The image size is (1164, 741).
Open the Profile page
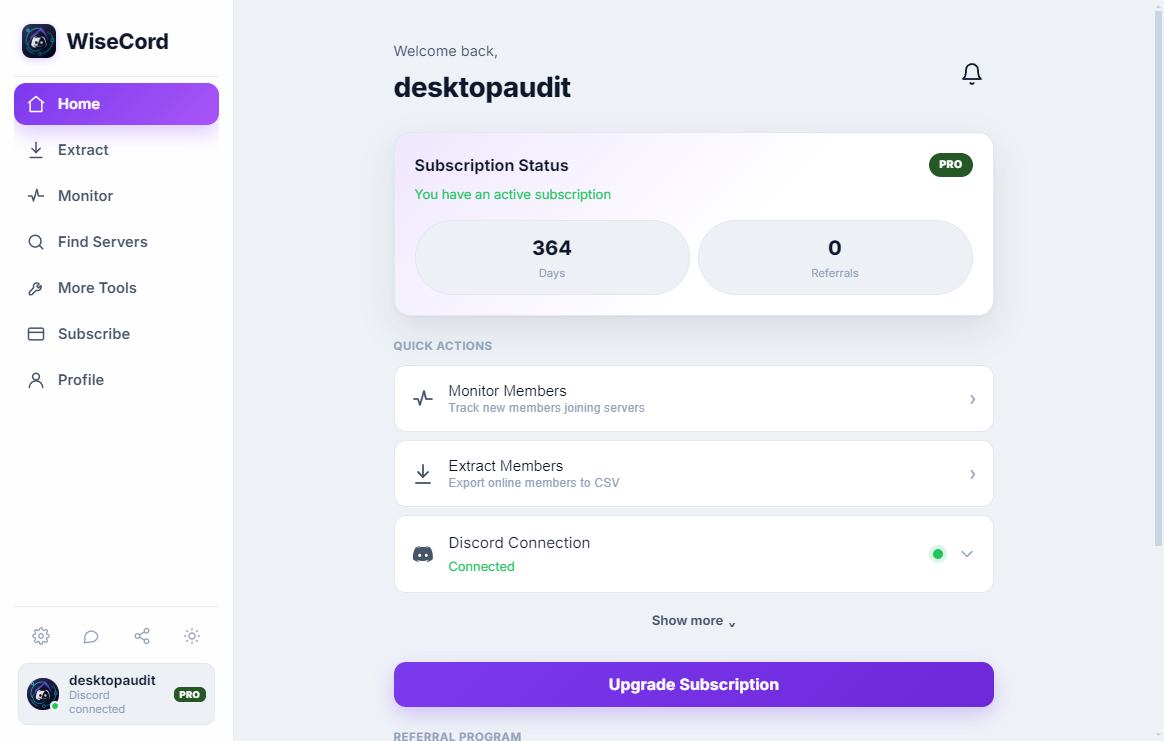117,380
